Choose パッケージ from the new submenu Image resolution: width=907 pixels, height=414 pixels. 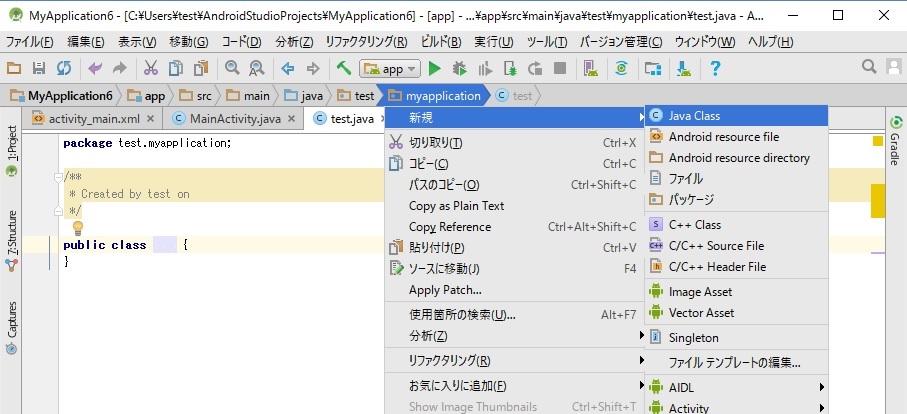pyautogui.click(x=736, y=199)
